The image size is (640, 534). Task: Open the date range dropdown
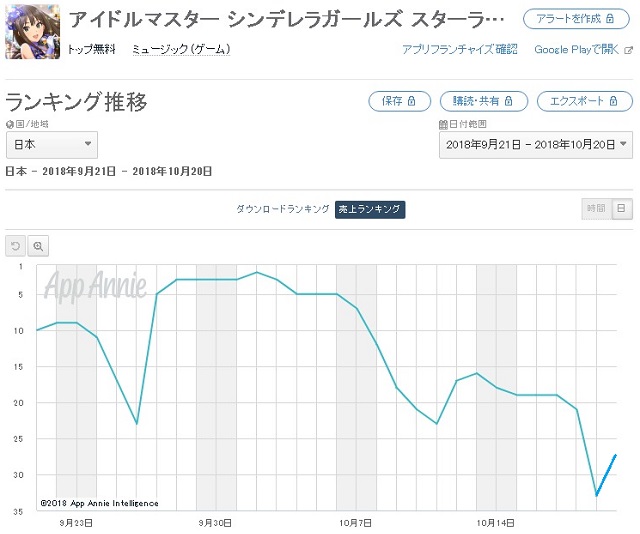(x=536, y=145)
